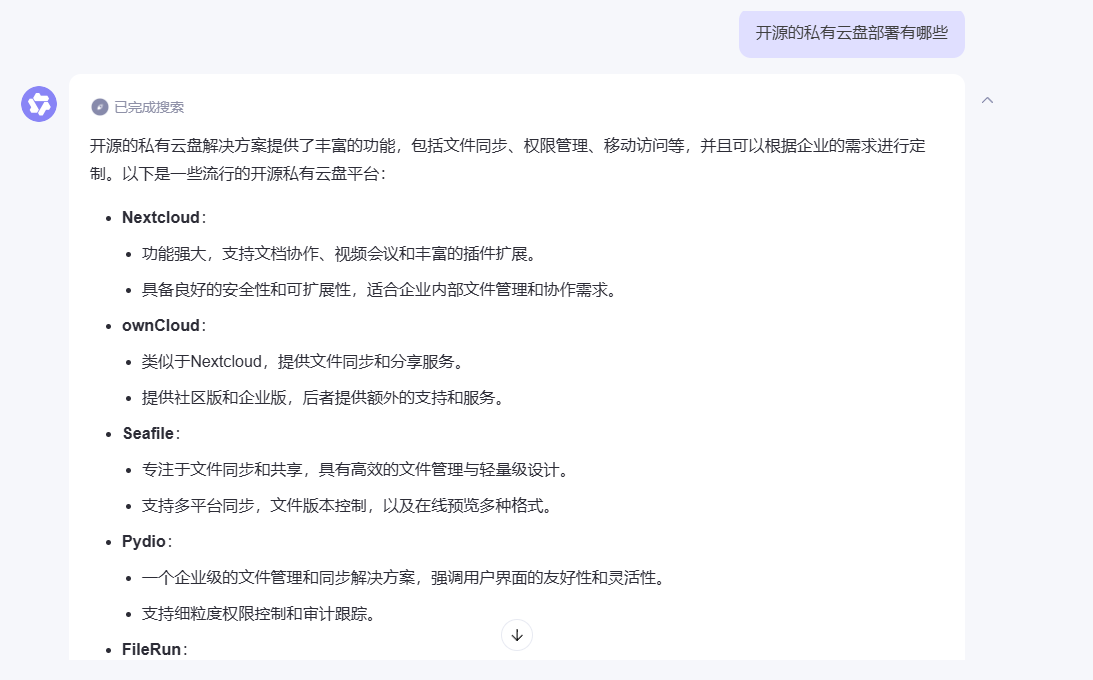
Task: Click the user message bubble 开源的私有云盘部署有哪些
Action: [x=851, y=33]
